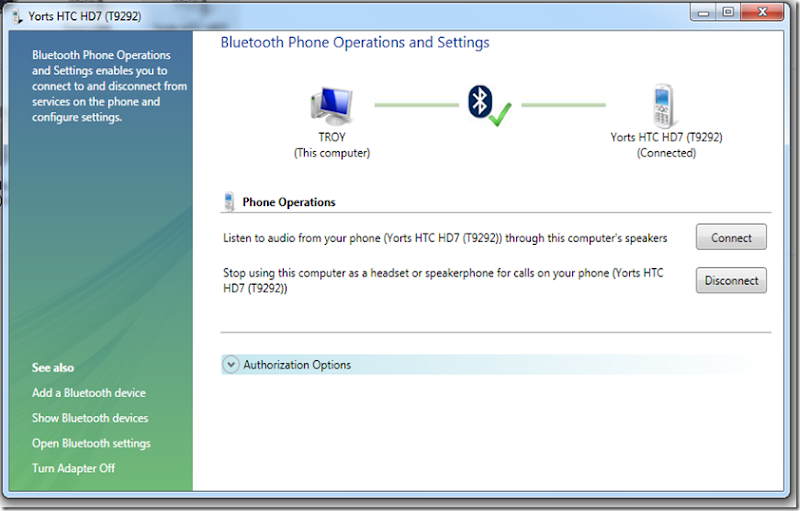Open the Show Bluetooth devices link
Viewport: 800px width, 511px height.
(90, 418)
